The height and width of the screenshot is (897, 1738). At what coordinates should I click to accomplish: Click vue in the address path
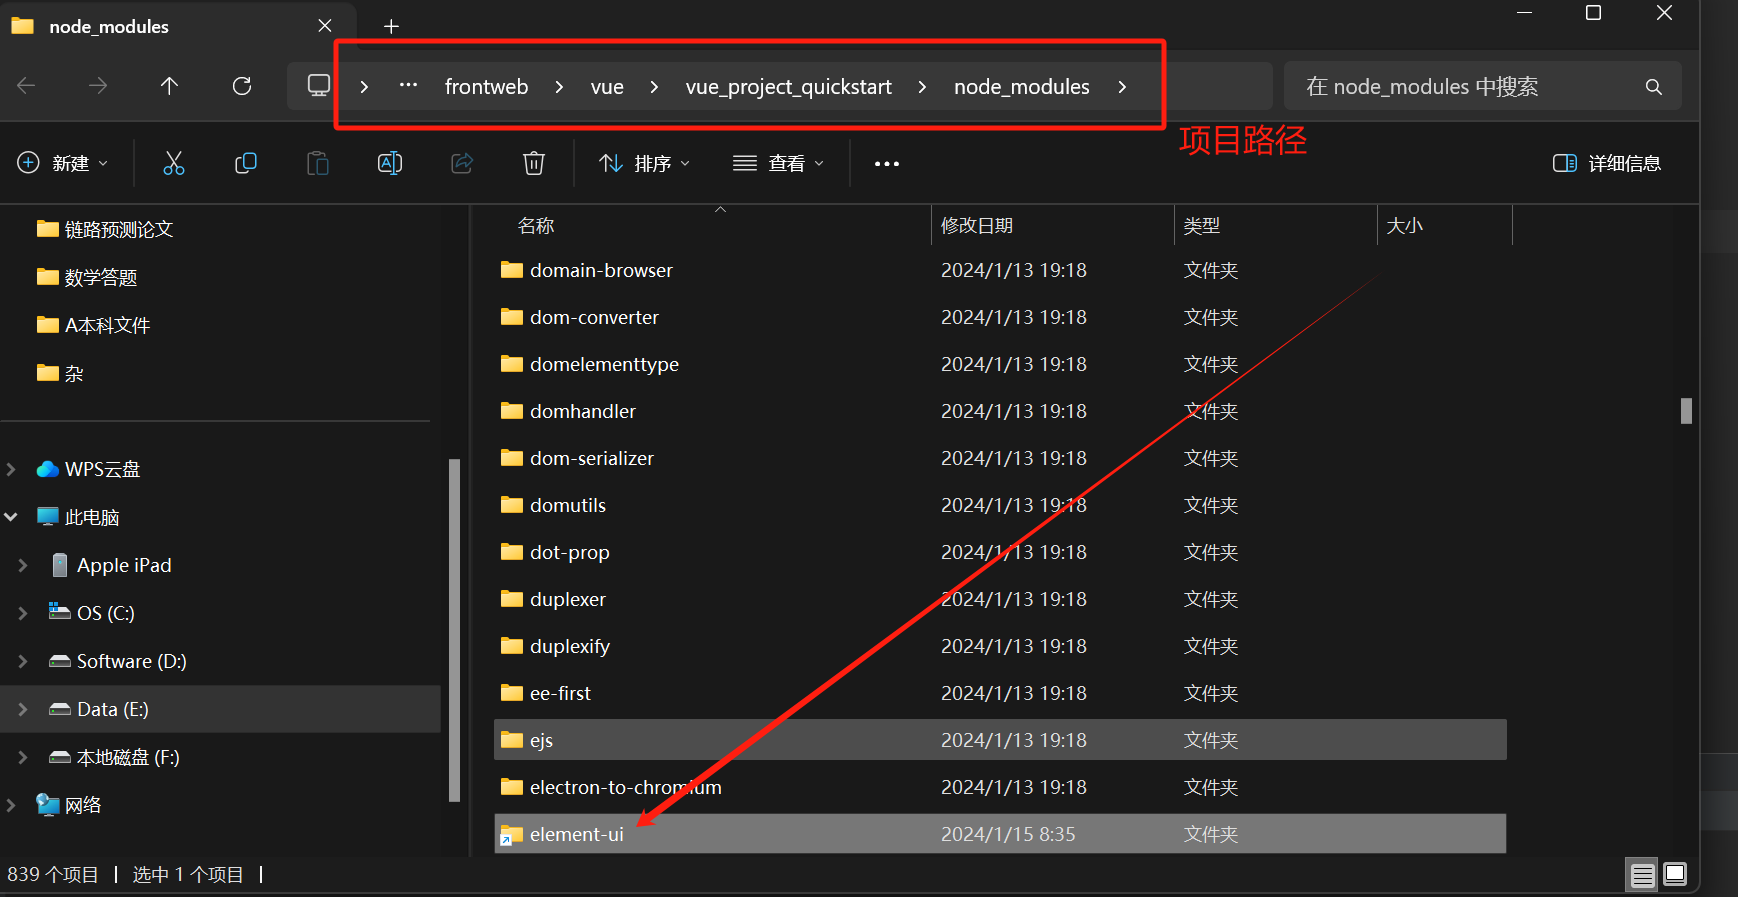coord(607,87)
